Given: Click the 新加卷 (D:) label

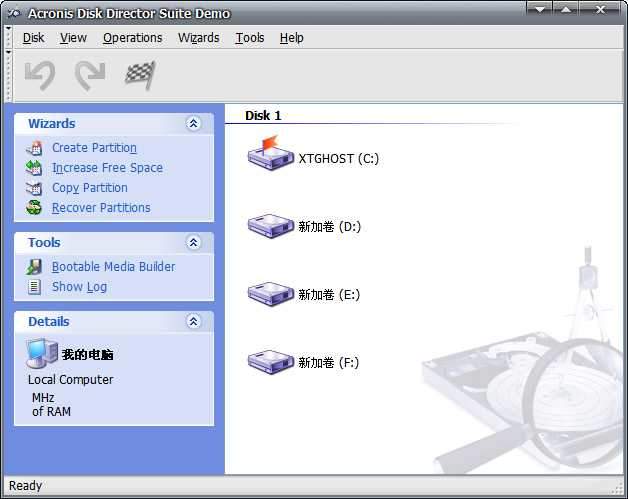Looking at the screenshot, I should pyautogui.click(x=329, y=227).
